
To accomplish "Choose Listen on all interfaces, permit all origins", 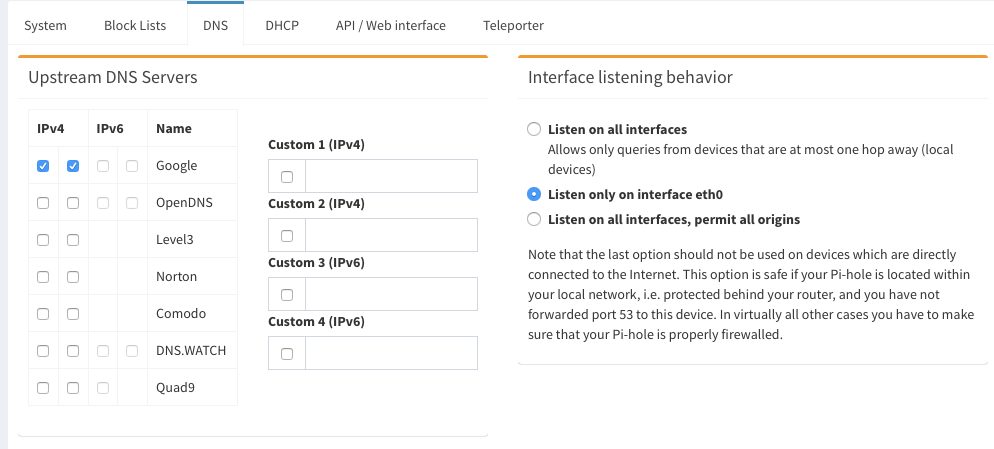I will point(534,219).
